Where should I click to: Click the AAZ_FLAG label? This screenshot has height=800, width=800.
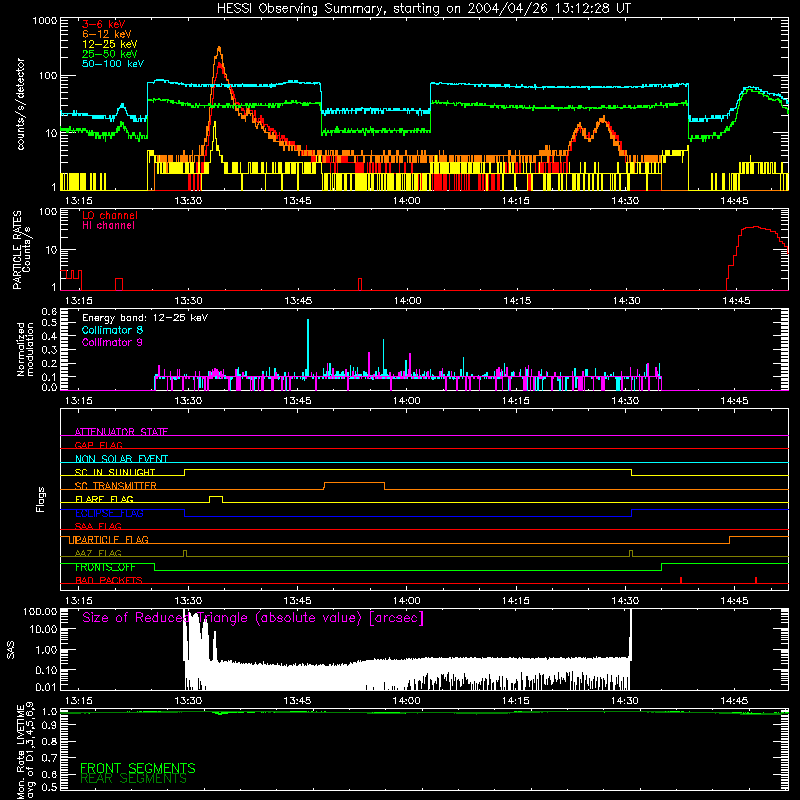coord(98,553)
